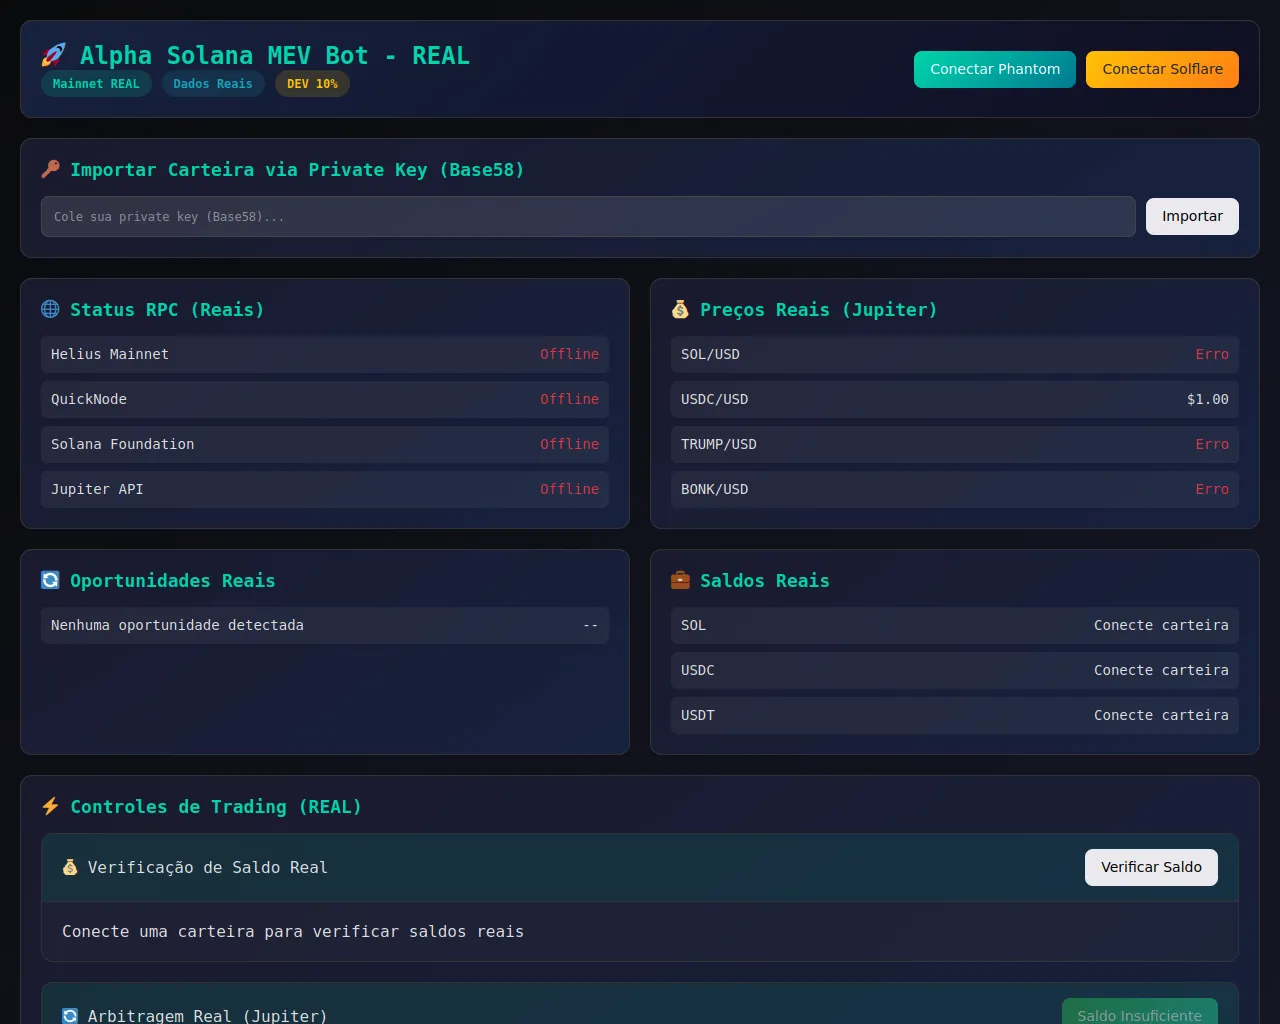Click the briefcase icon beside Saldos Reais

pyautogui.click(x=680, y=580)
